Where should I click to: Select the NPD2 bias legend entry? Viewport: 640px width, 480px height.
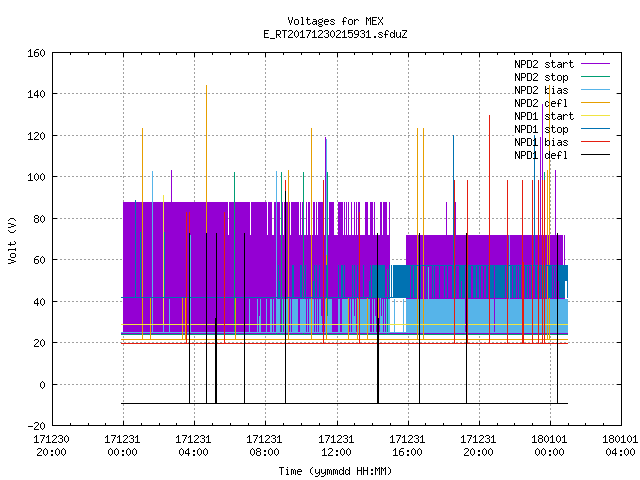point(541,90)
